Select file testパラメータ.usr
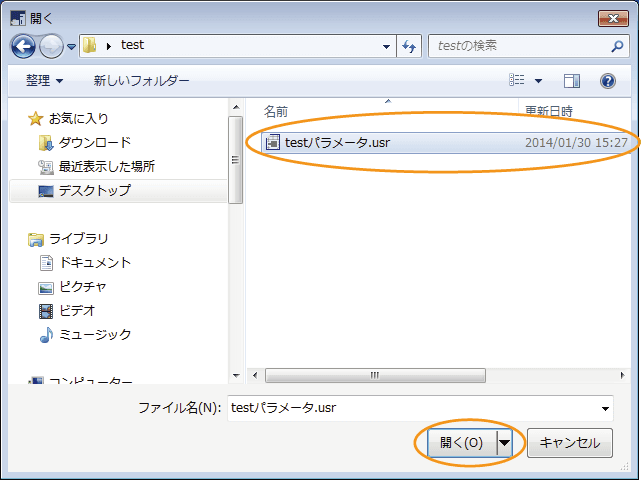Screen dimensions: 642x480 click(448, 143)
